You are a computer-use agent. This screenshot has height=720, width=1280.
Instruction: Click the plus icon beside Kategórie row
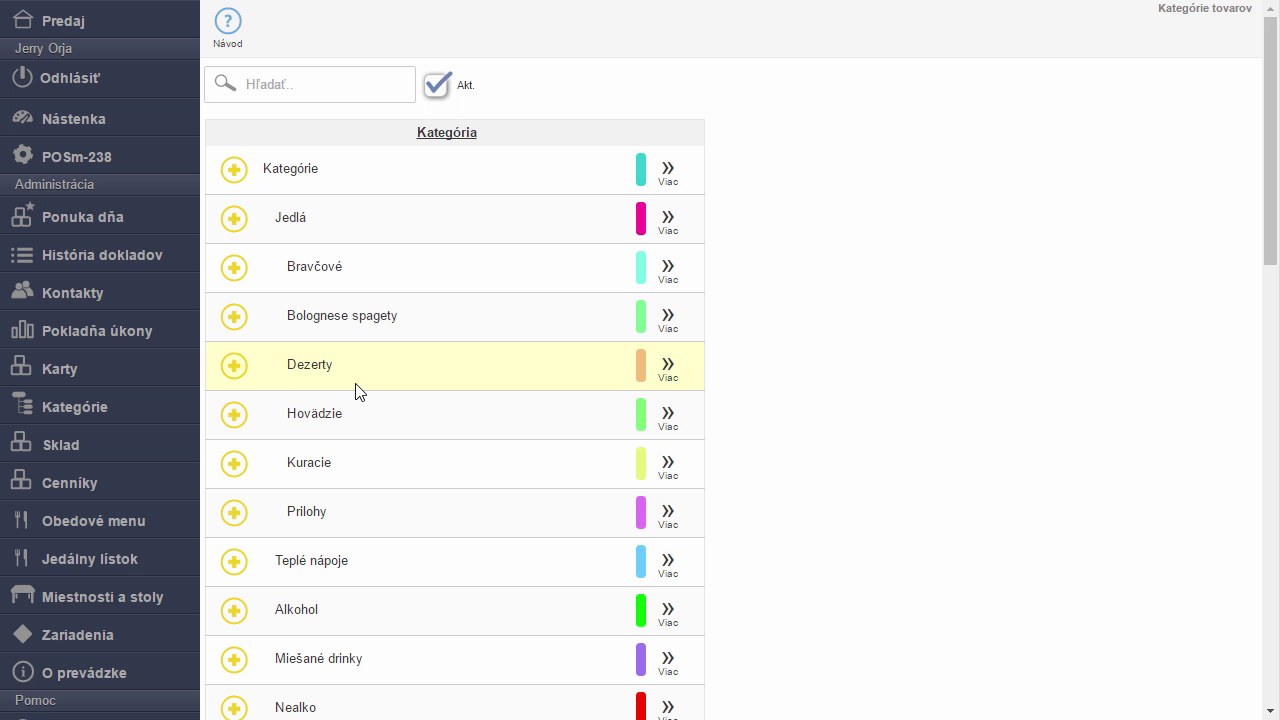(x=234, y=170)
